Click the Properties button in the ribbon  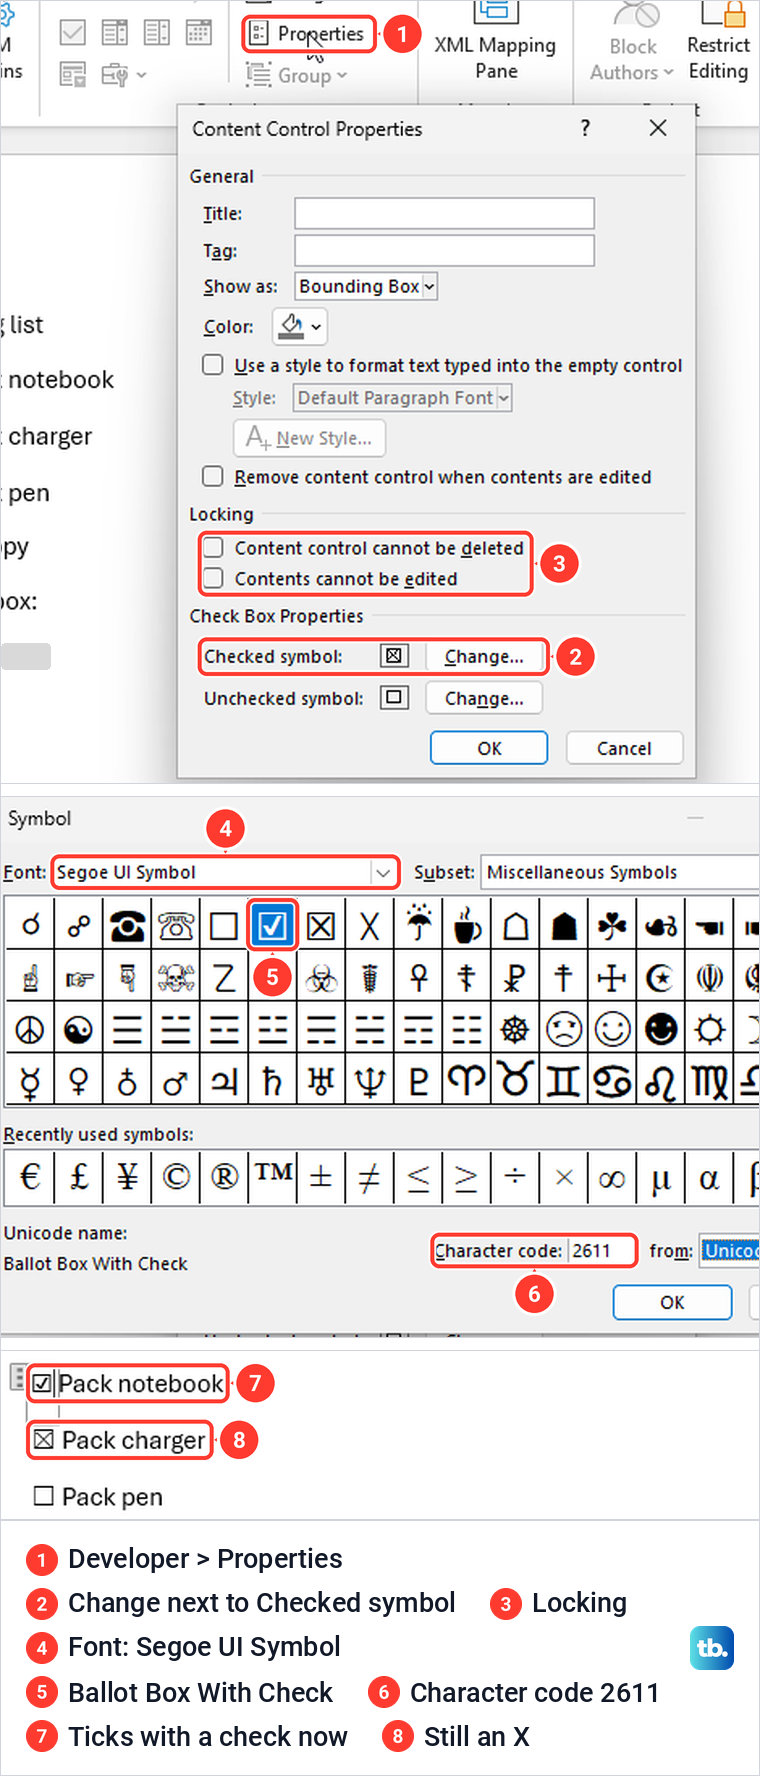click(x=309, y=34)
